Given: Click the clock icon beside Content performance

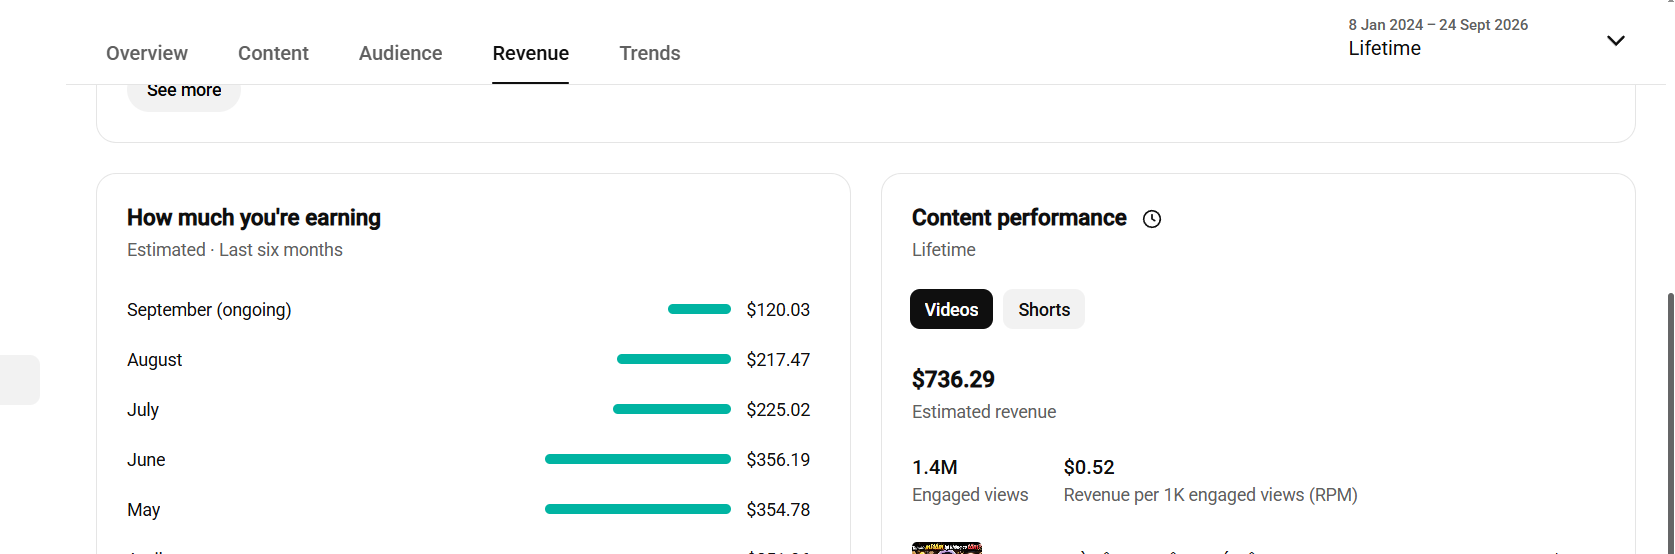Looking at the screenshot, I should (x=1152, y=219).
